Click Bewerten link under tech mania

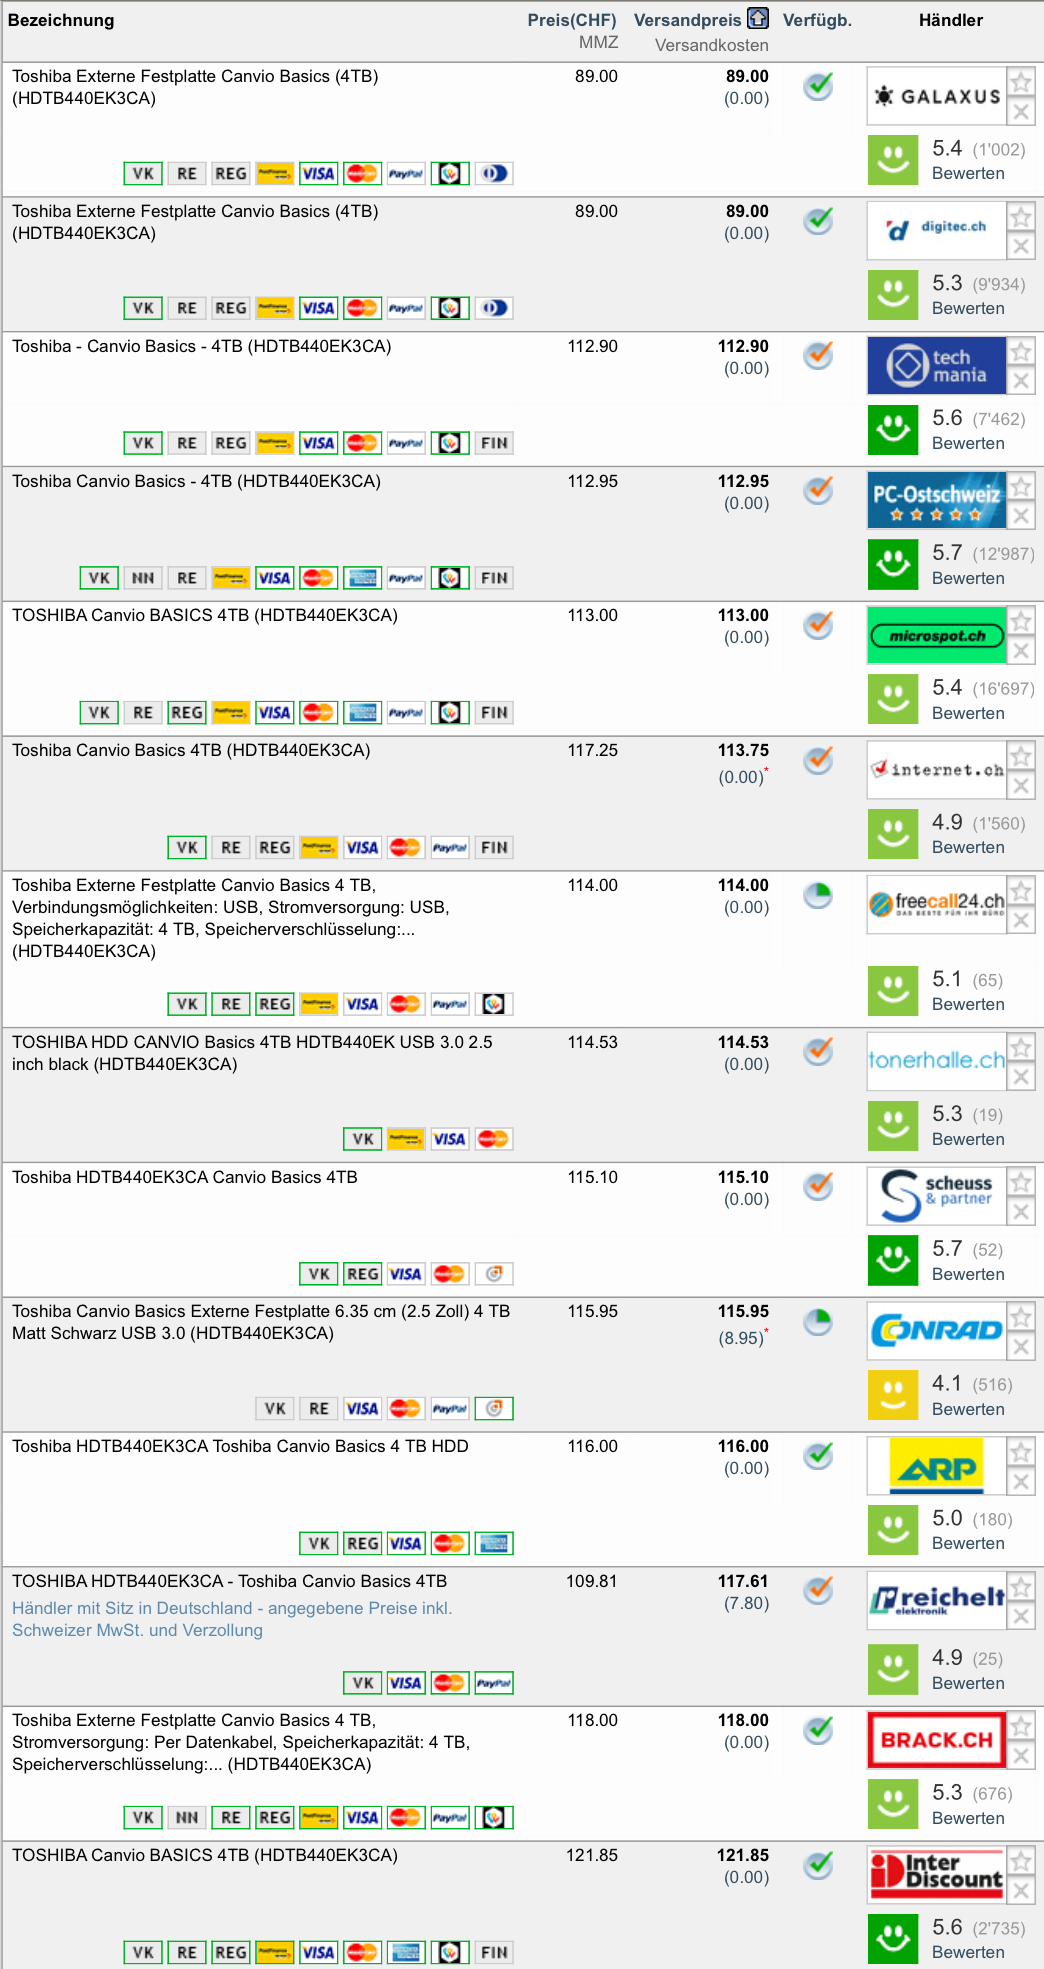[968, 443]
